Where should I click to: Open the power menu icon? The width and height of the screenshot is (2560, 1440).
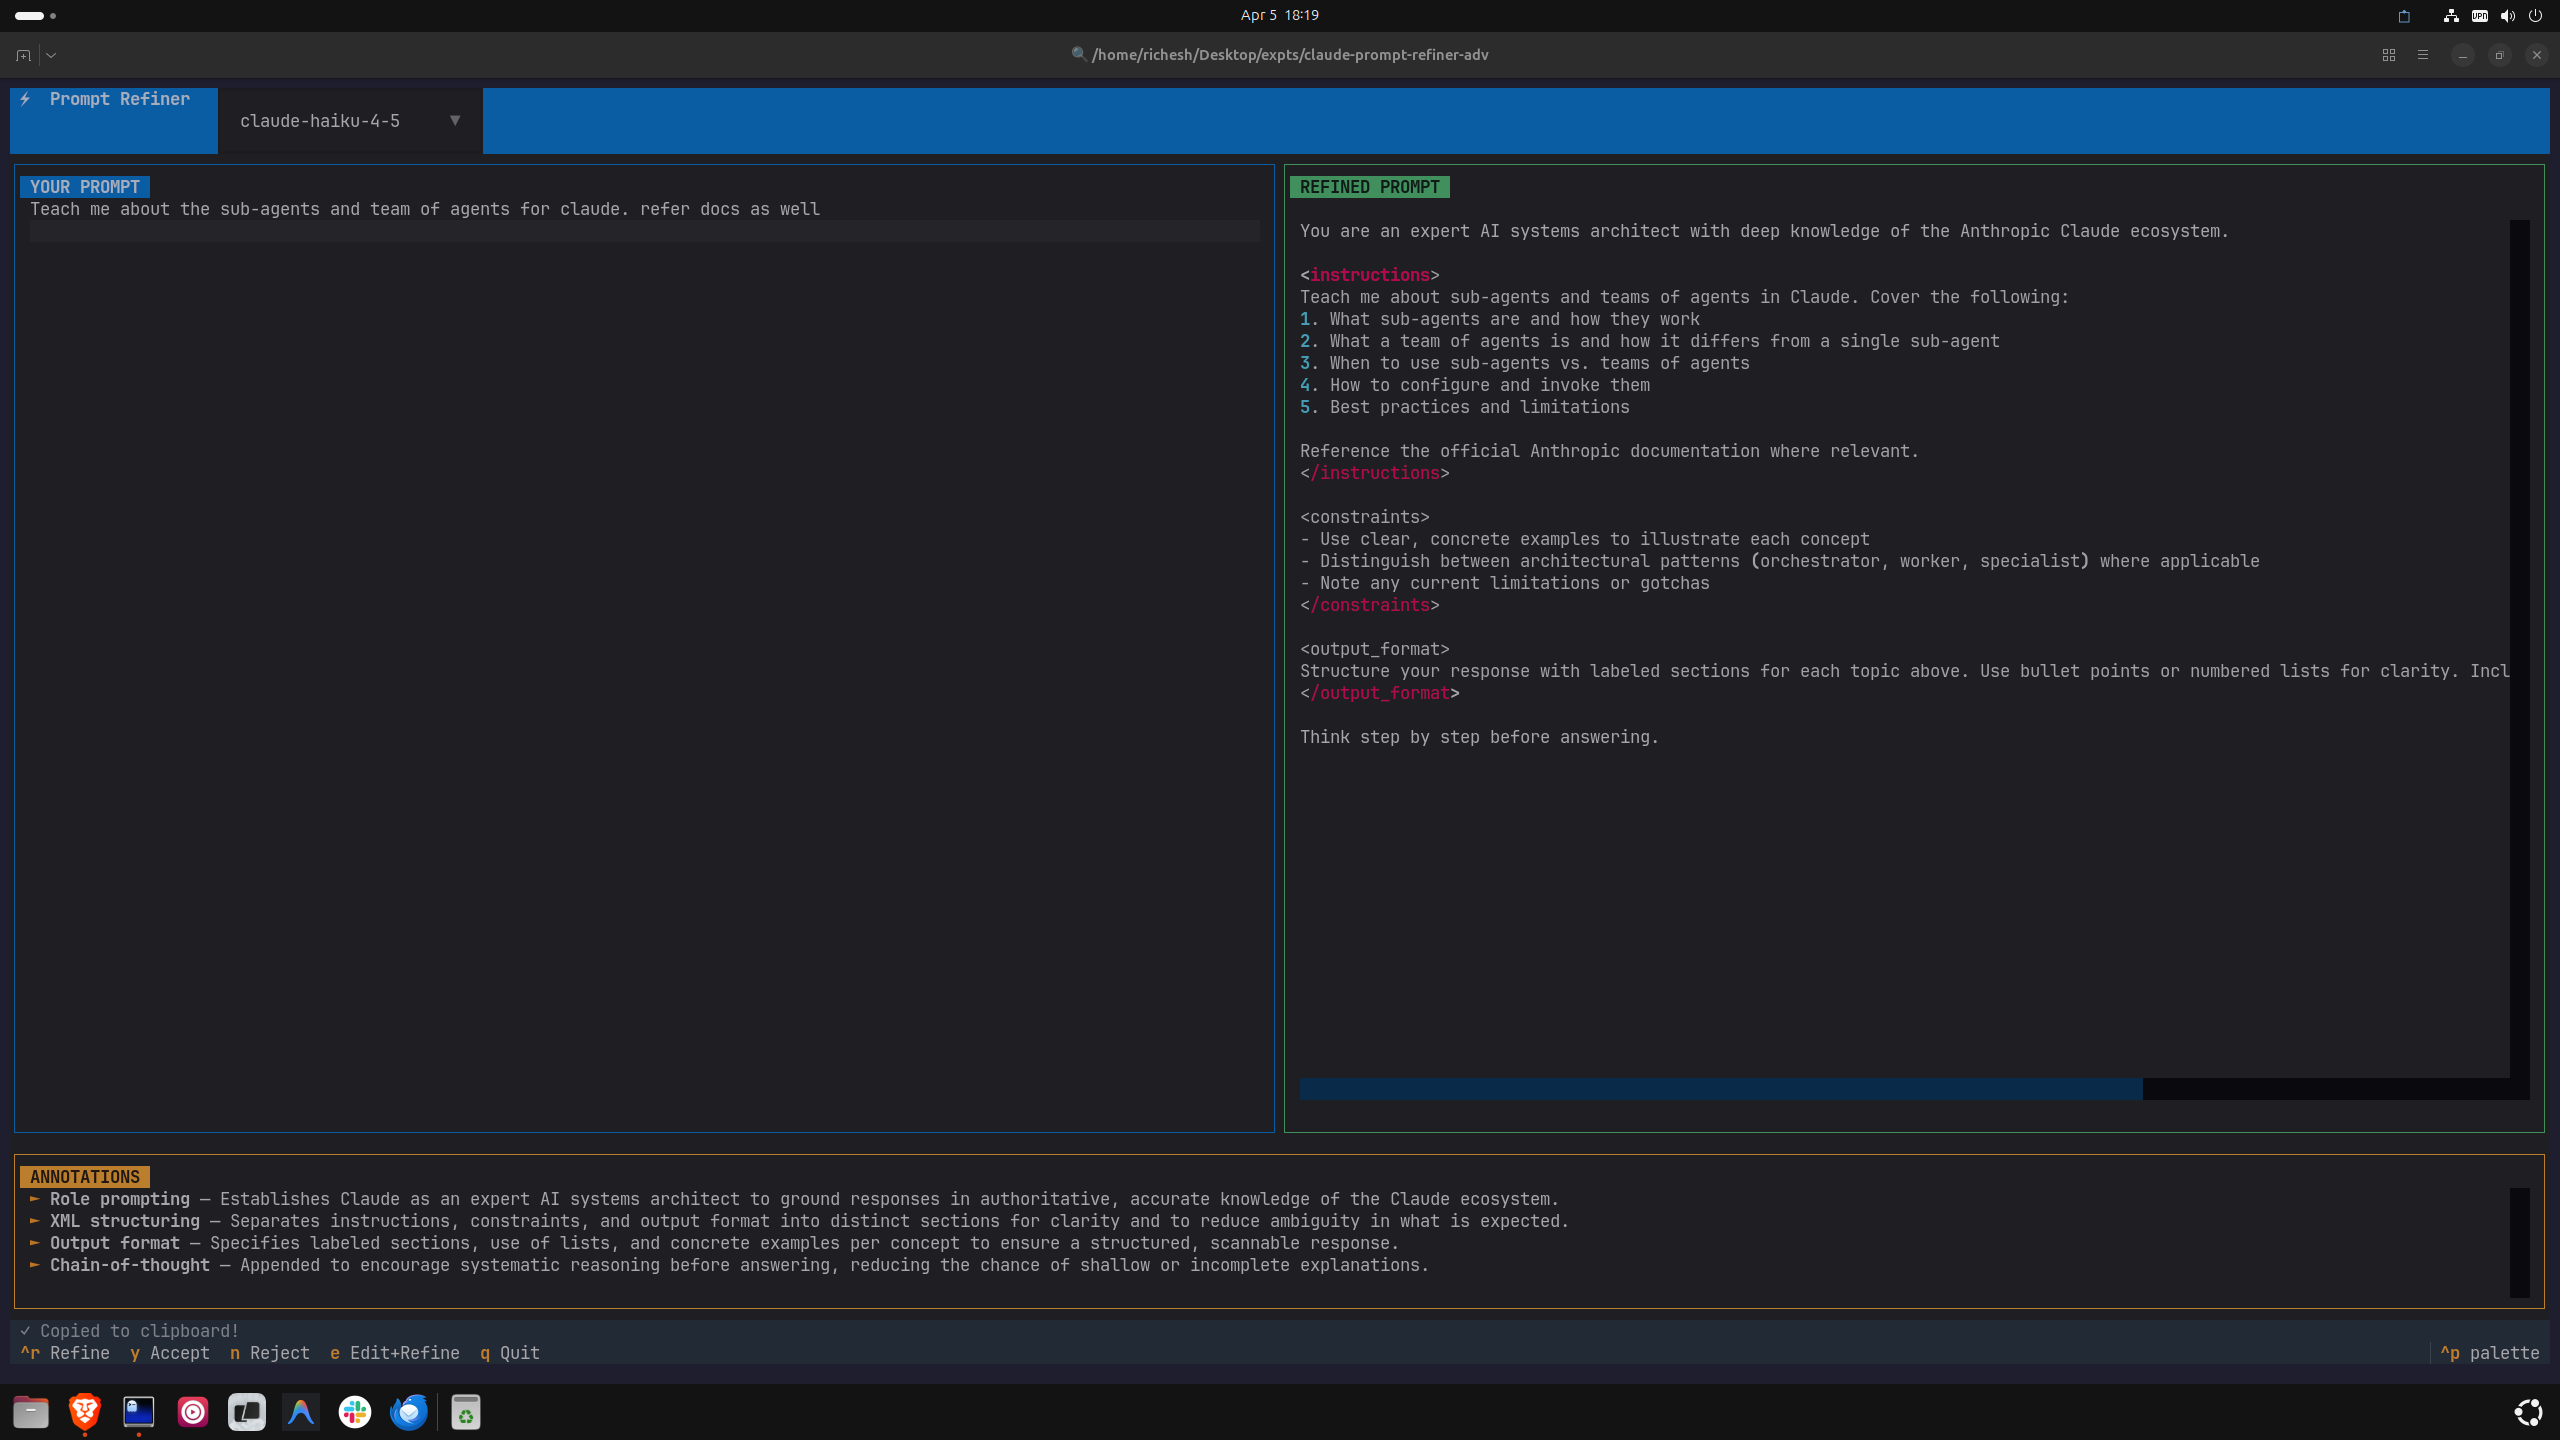point(2535,16)
